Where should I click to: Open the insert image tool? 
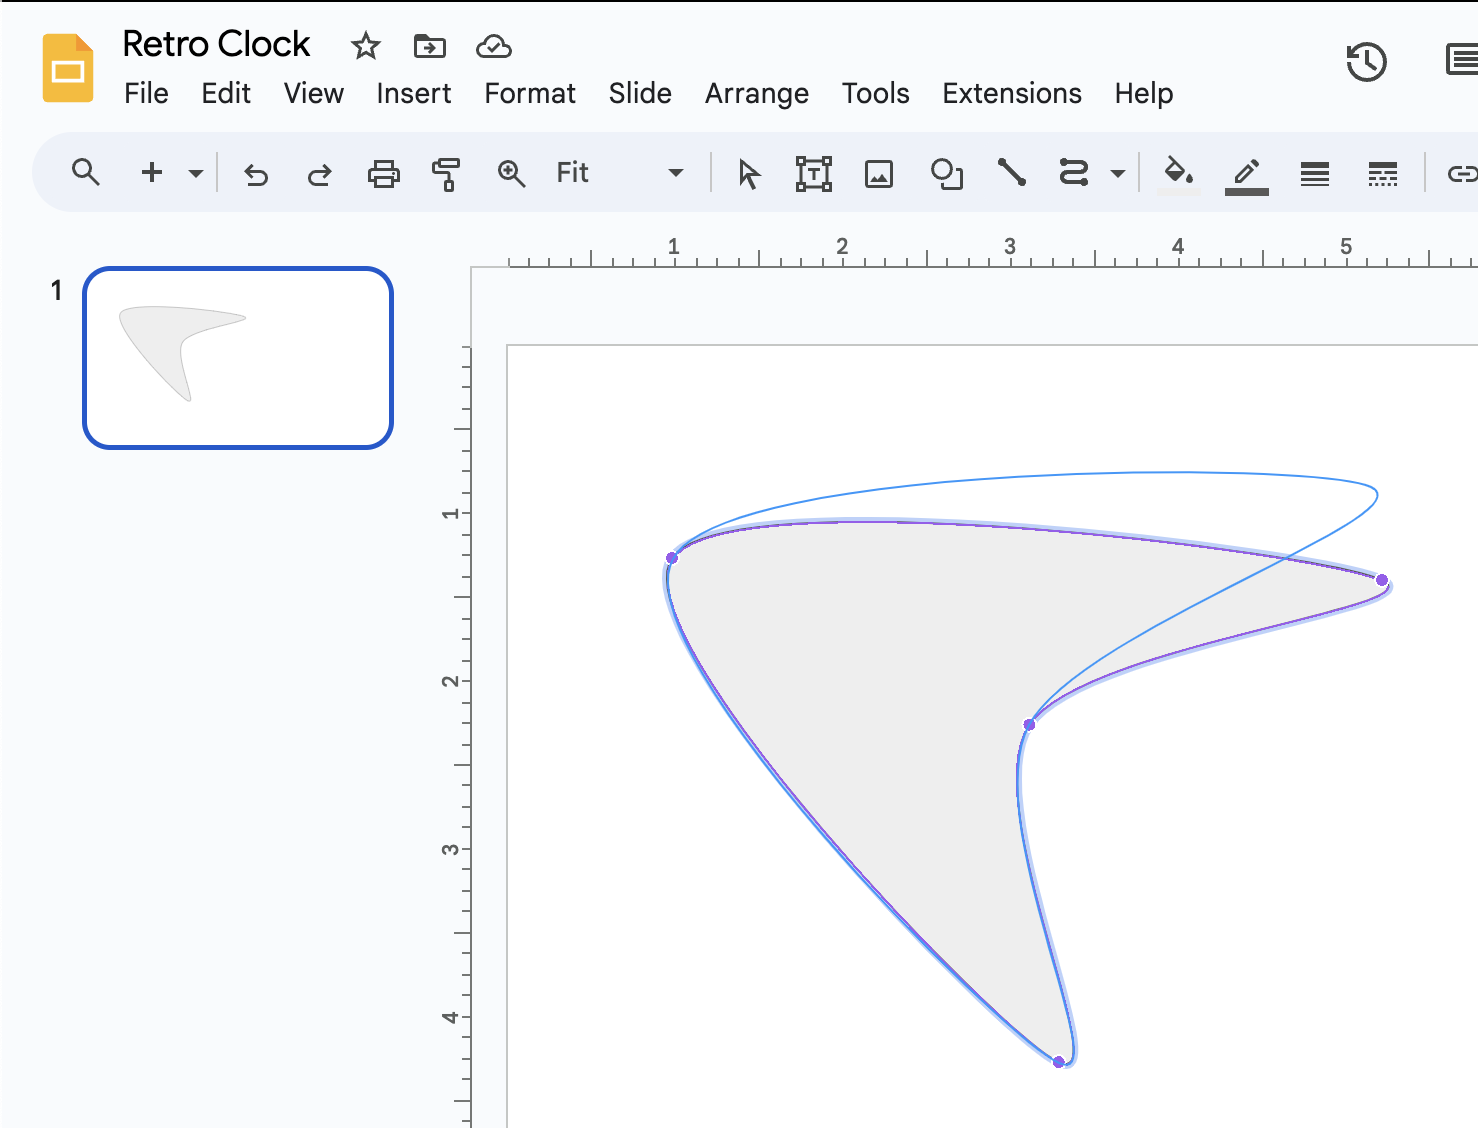[x=879, y=172]
